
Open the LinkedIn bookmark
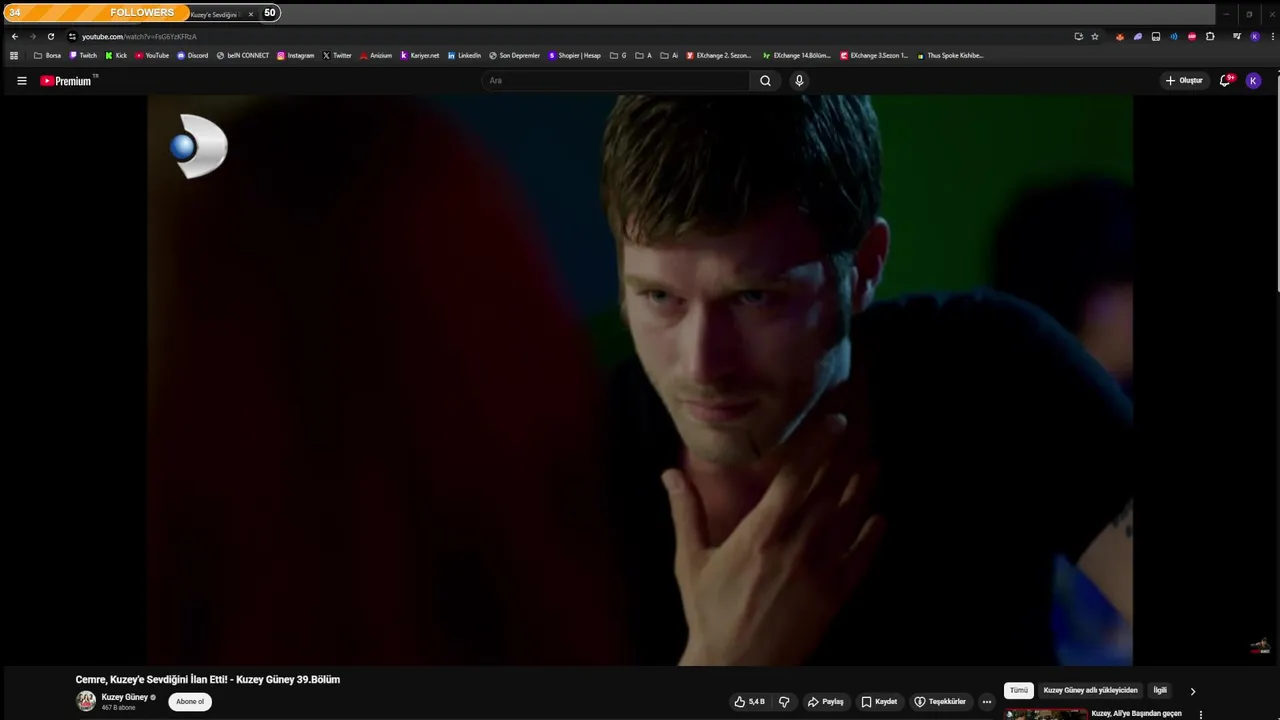point(464,56)
